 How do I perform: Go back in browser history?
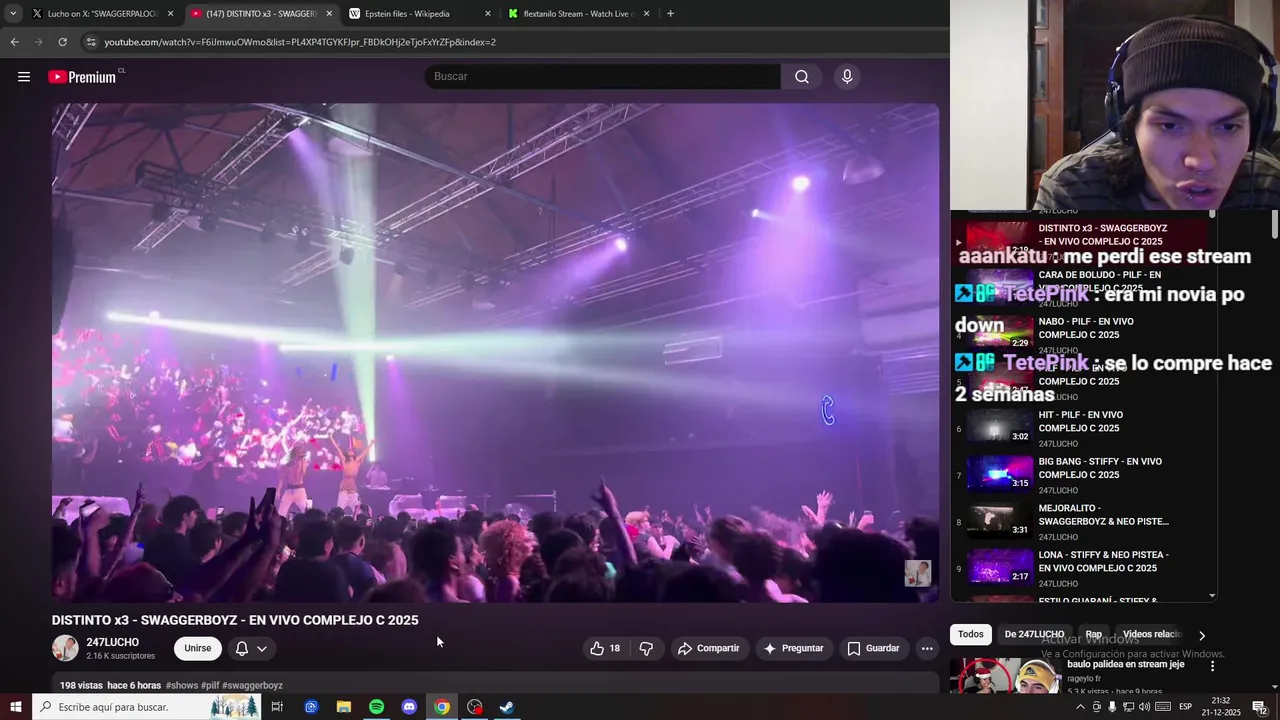14,42
